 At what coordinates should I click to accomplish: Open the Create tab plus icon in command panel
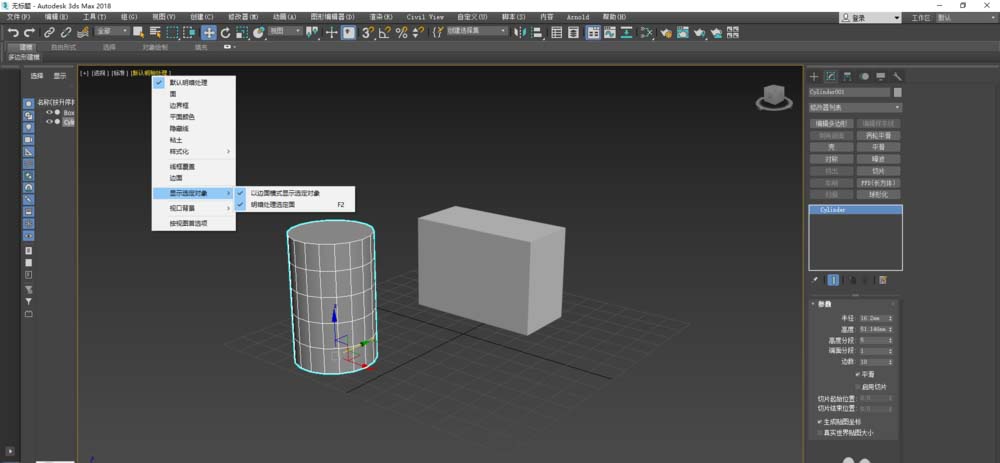click(814, 76)
